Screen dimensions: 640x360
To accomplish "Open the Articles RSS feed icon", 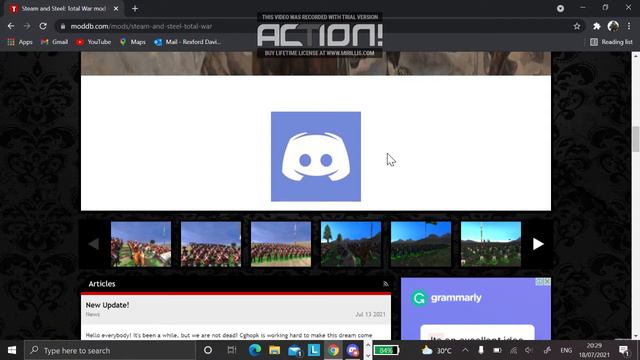I will 386,284.
